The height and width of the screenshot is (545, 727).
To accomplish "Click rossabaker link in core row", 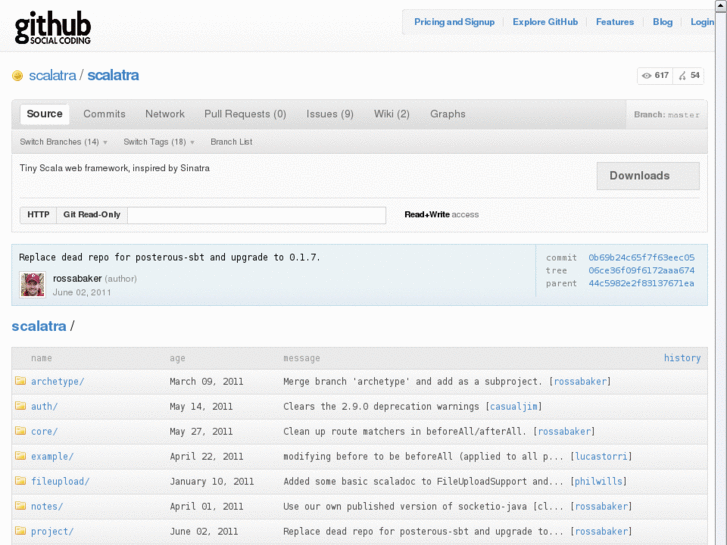I will (x=564, y=431).
